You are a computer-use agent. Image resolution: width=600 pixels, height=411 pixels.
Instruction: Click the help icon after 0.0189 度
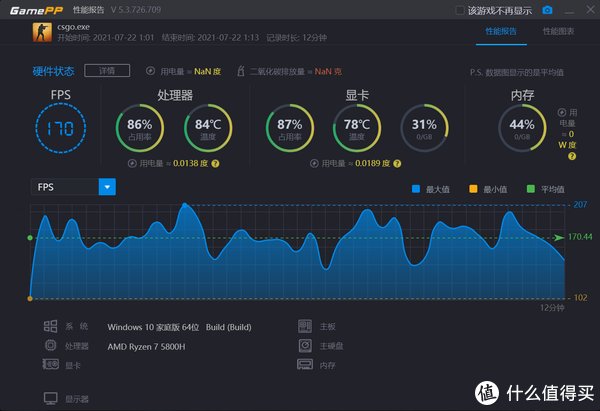tap(397, 164)
